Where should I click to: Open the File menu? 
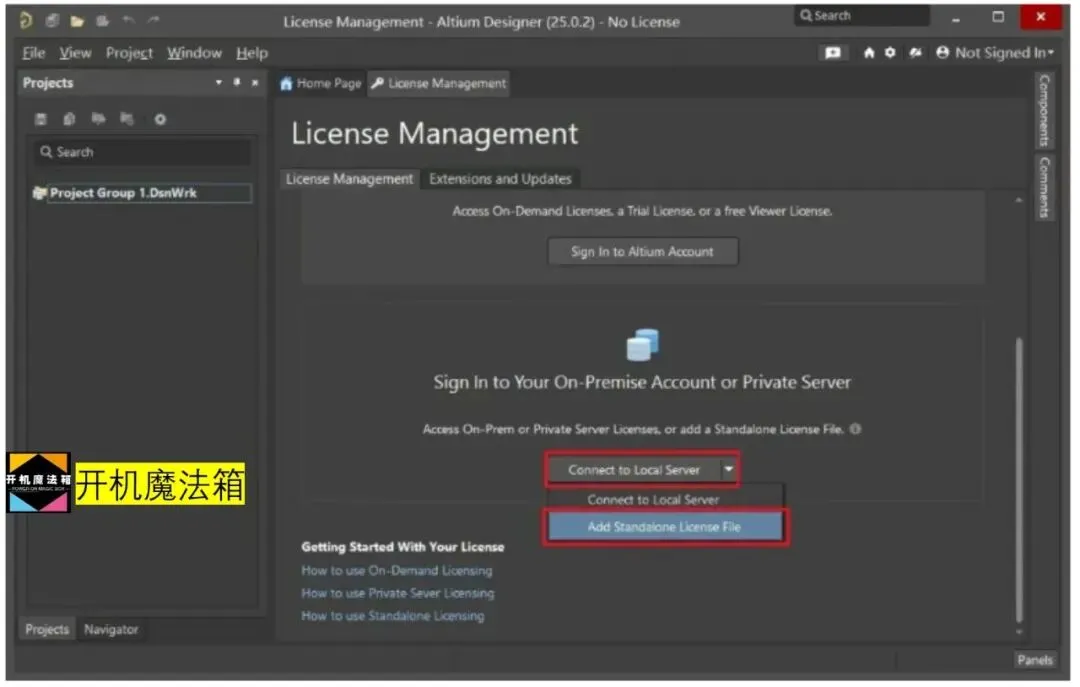[x=33, y=53]
